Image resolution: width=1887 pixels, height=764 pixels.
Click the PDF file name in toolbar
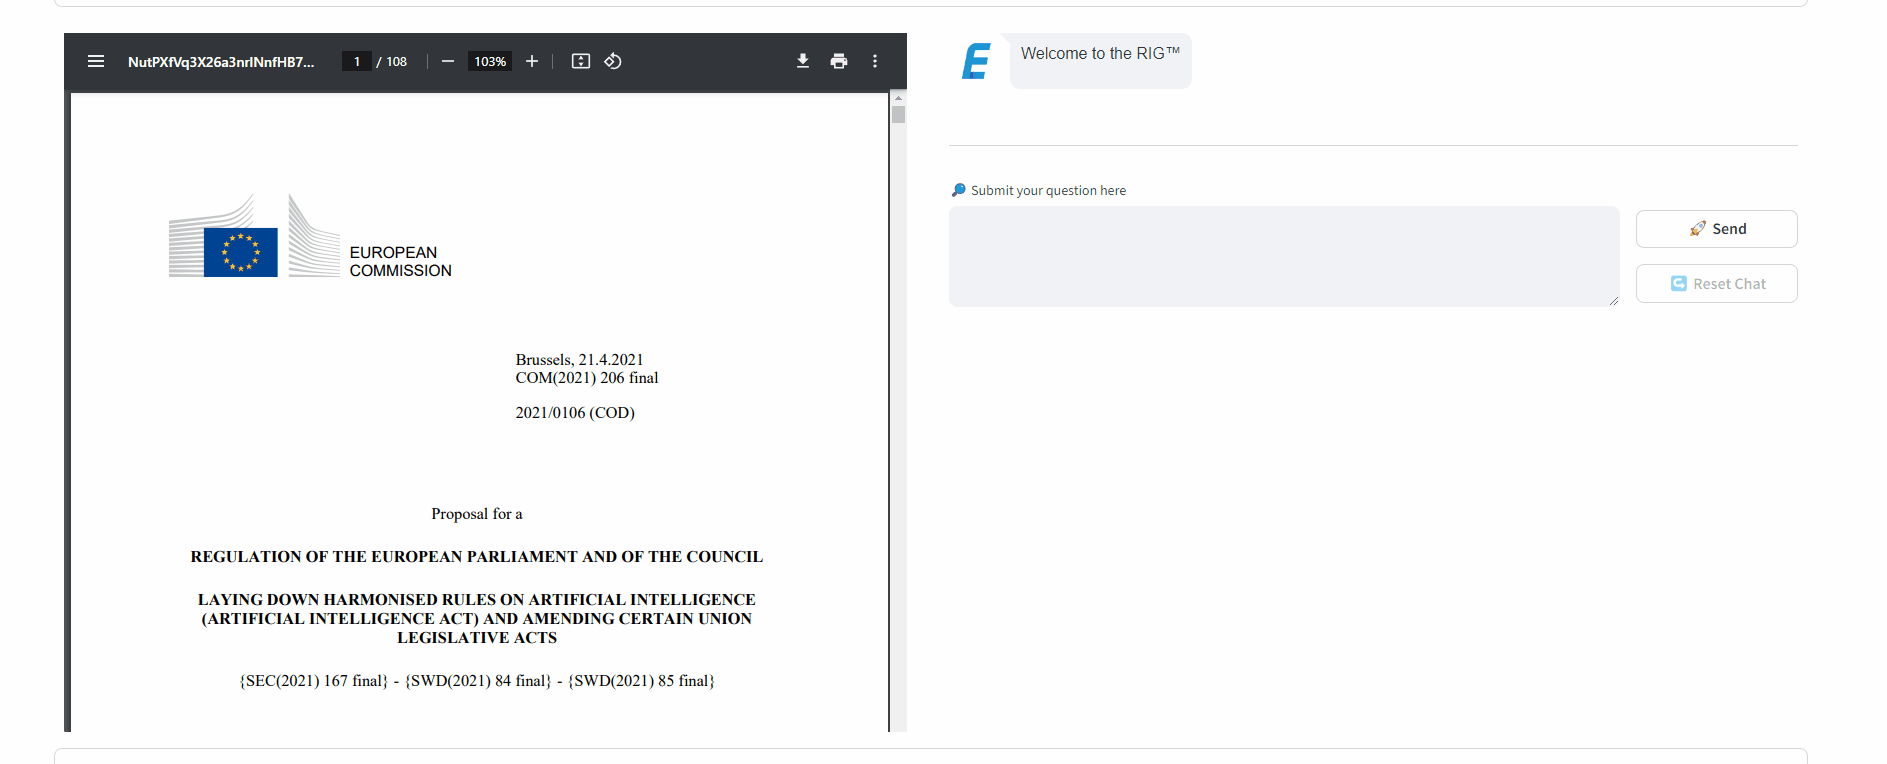[x=221, y=61]
